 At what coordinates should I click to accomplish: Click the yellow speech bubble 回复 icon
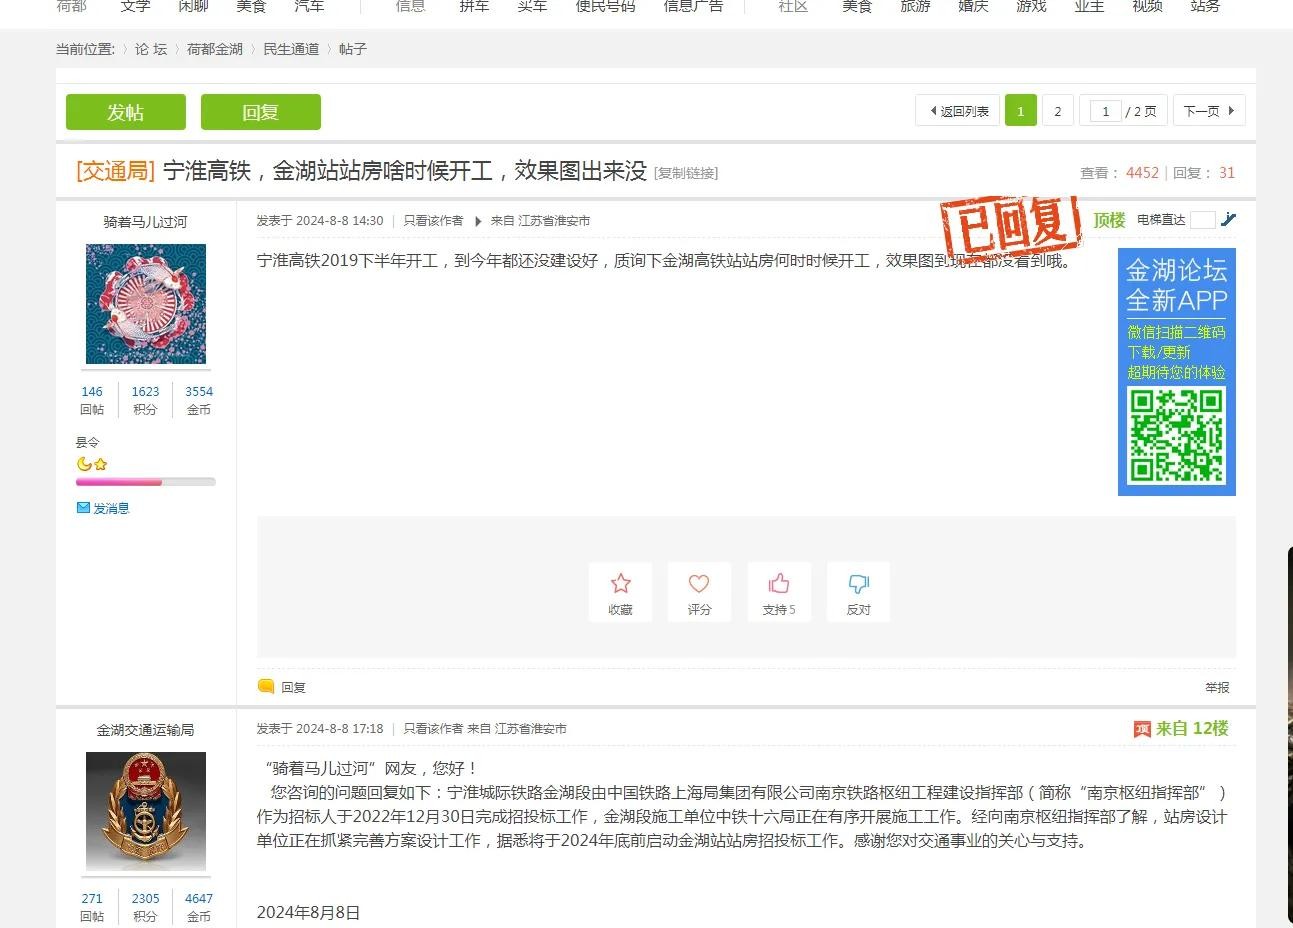pyautogui.click(x=266, y=687)
